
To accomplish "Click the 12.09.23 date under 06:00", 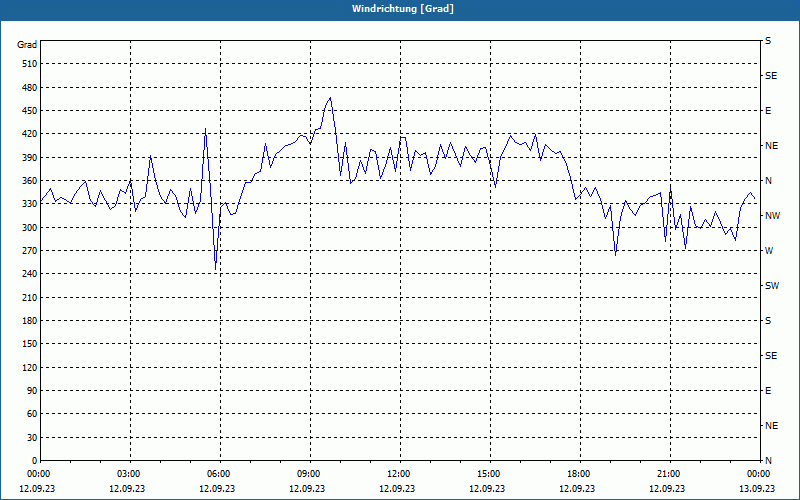I will 217,488.
